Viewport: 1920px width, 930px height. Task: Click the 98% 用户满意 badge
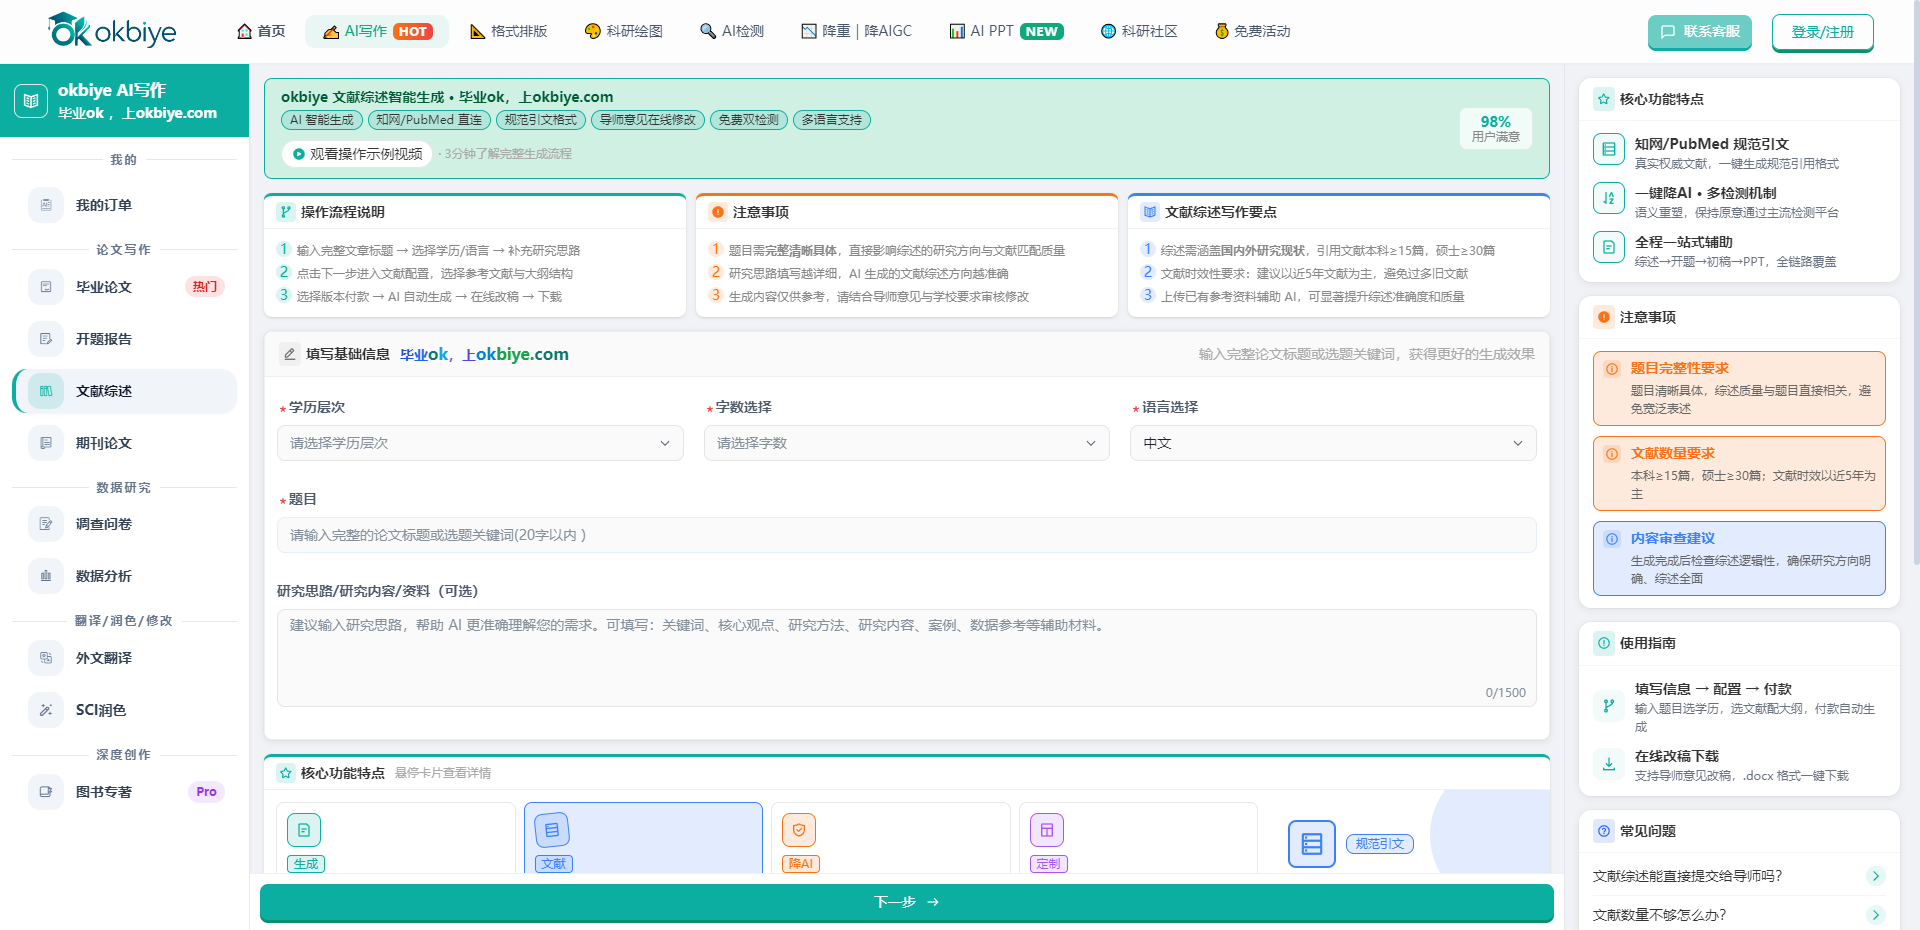pyautogui.click(x=1496, y=128)
